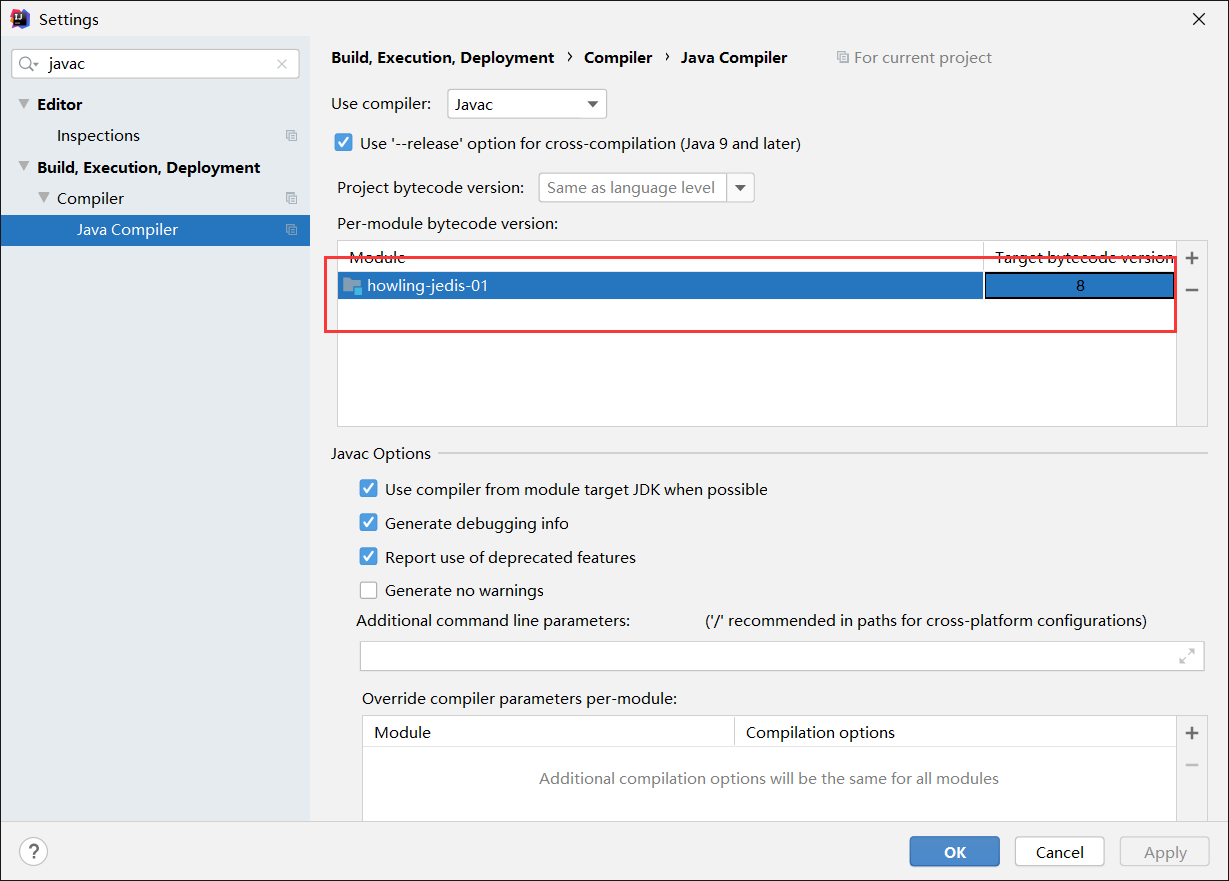Image resolution: width=1229 pixels, height=881 pixels.
Task: Enable Generate no warnings checkbox
Action: coord(369,590)
